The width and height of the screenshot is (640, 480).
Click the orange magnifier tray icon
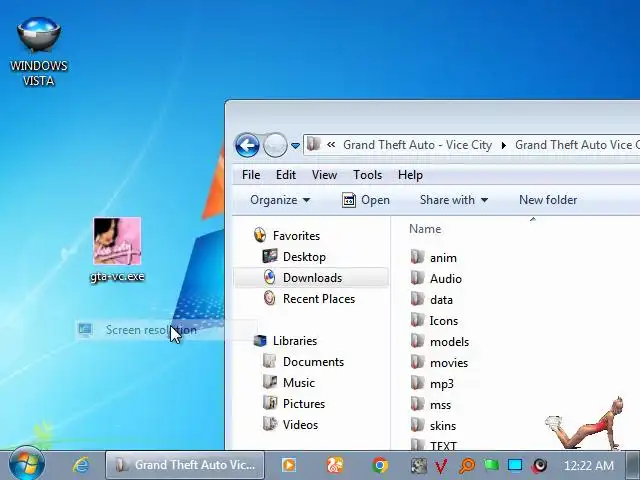click(x=467, y=465)
